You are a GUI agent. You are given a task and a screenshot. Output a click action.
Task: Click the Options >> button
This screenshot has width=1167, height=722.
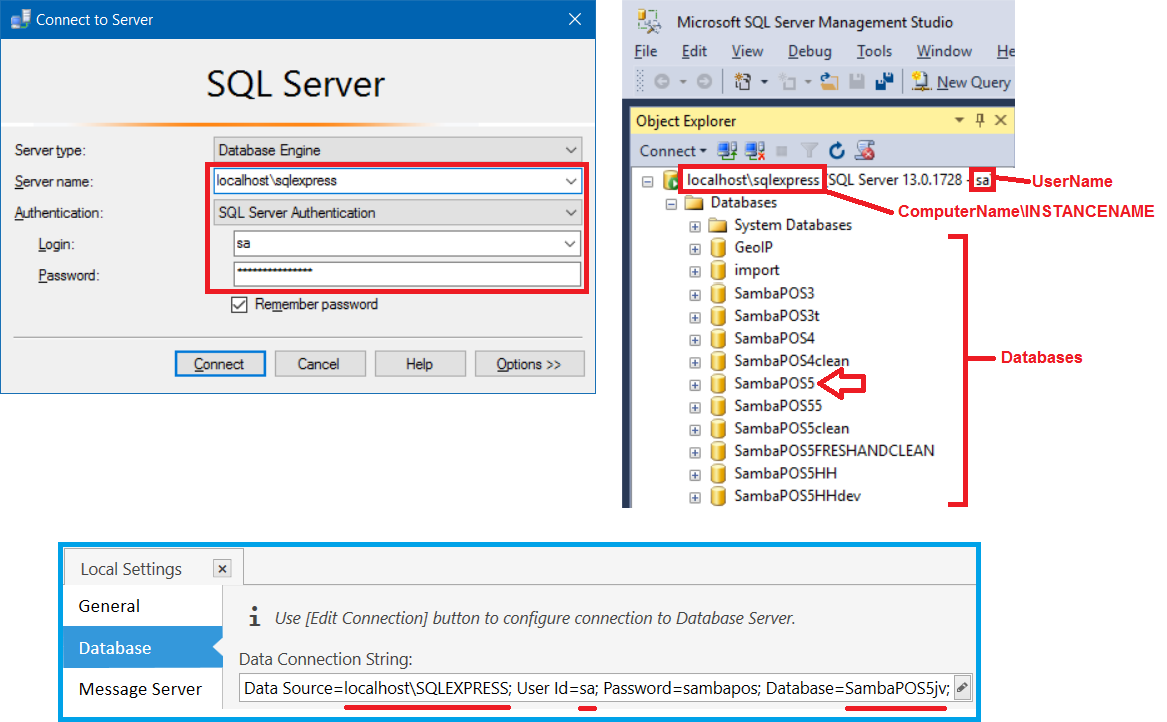coord(529,364)
